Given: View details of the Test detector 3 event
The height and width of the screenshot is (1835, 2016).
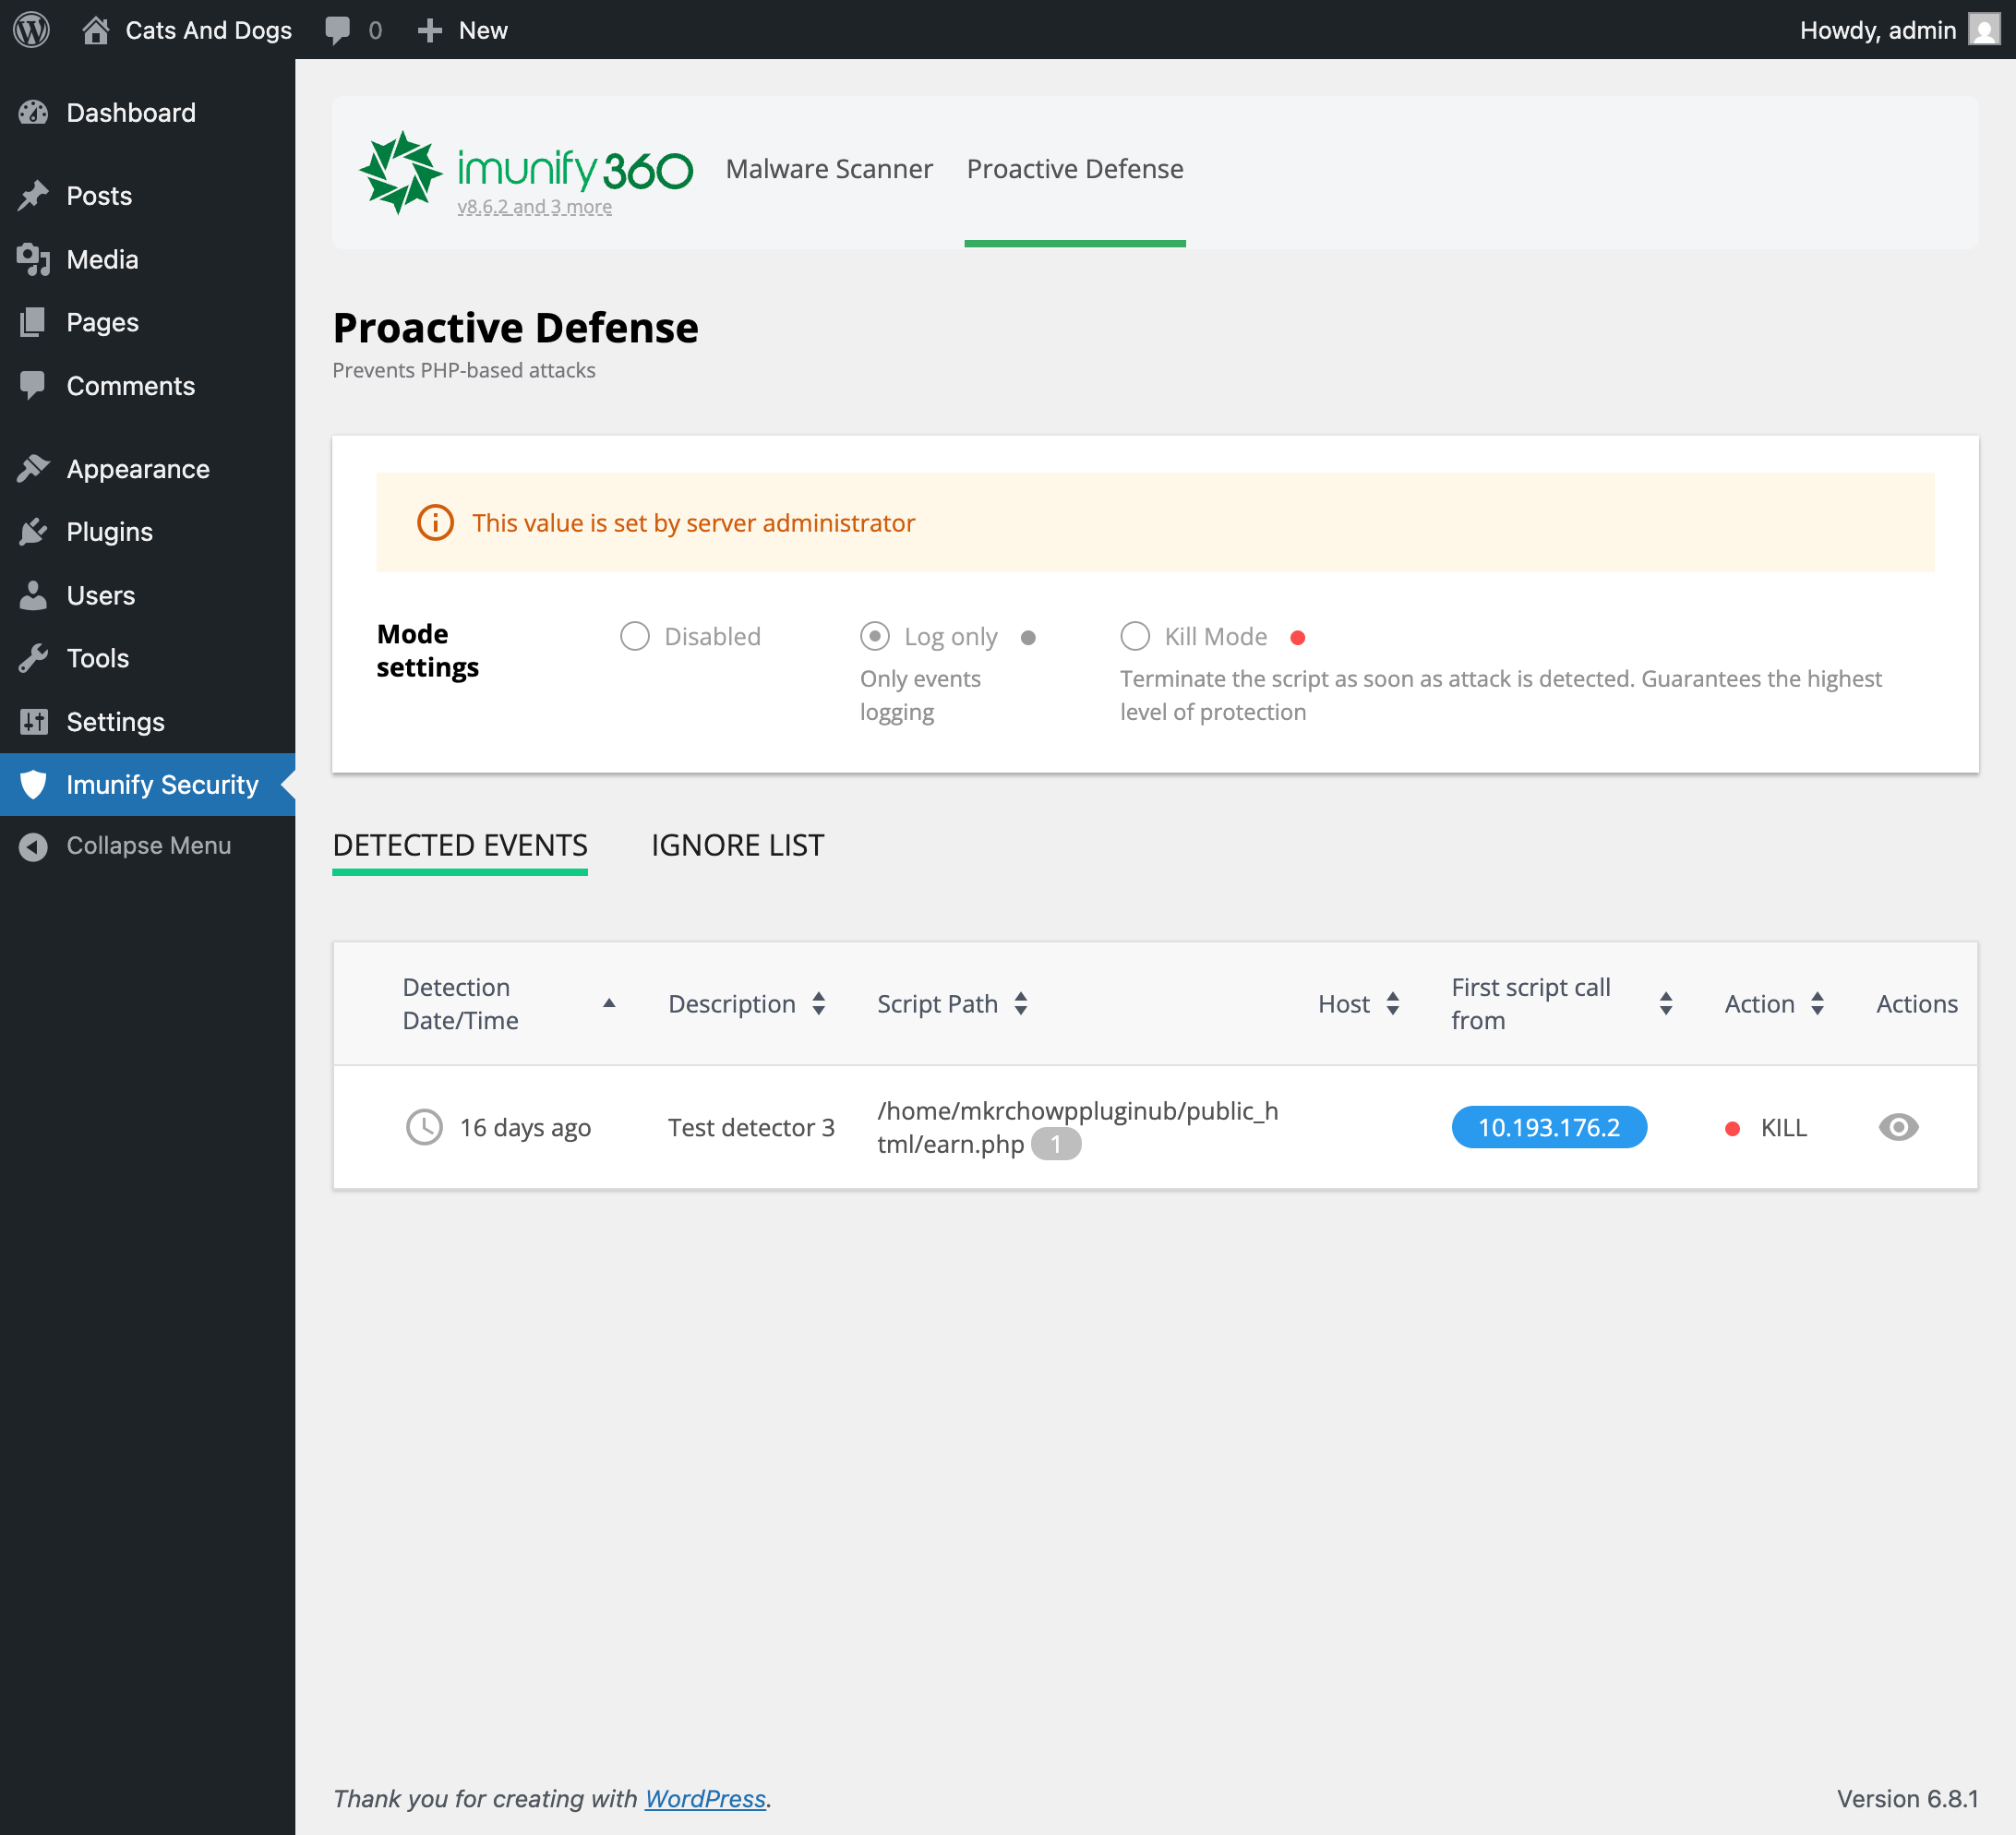Looking at the screenshot, I should point(1898,1127).
